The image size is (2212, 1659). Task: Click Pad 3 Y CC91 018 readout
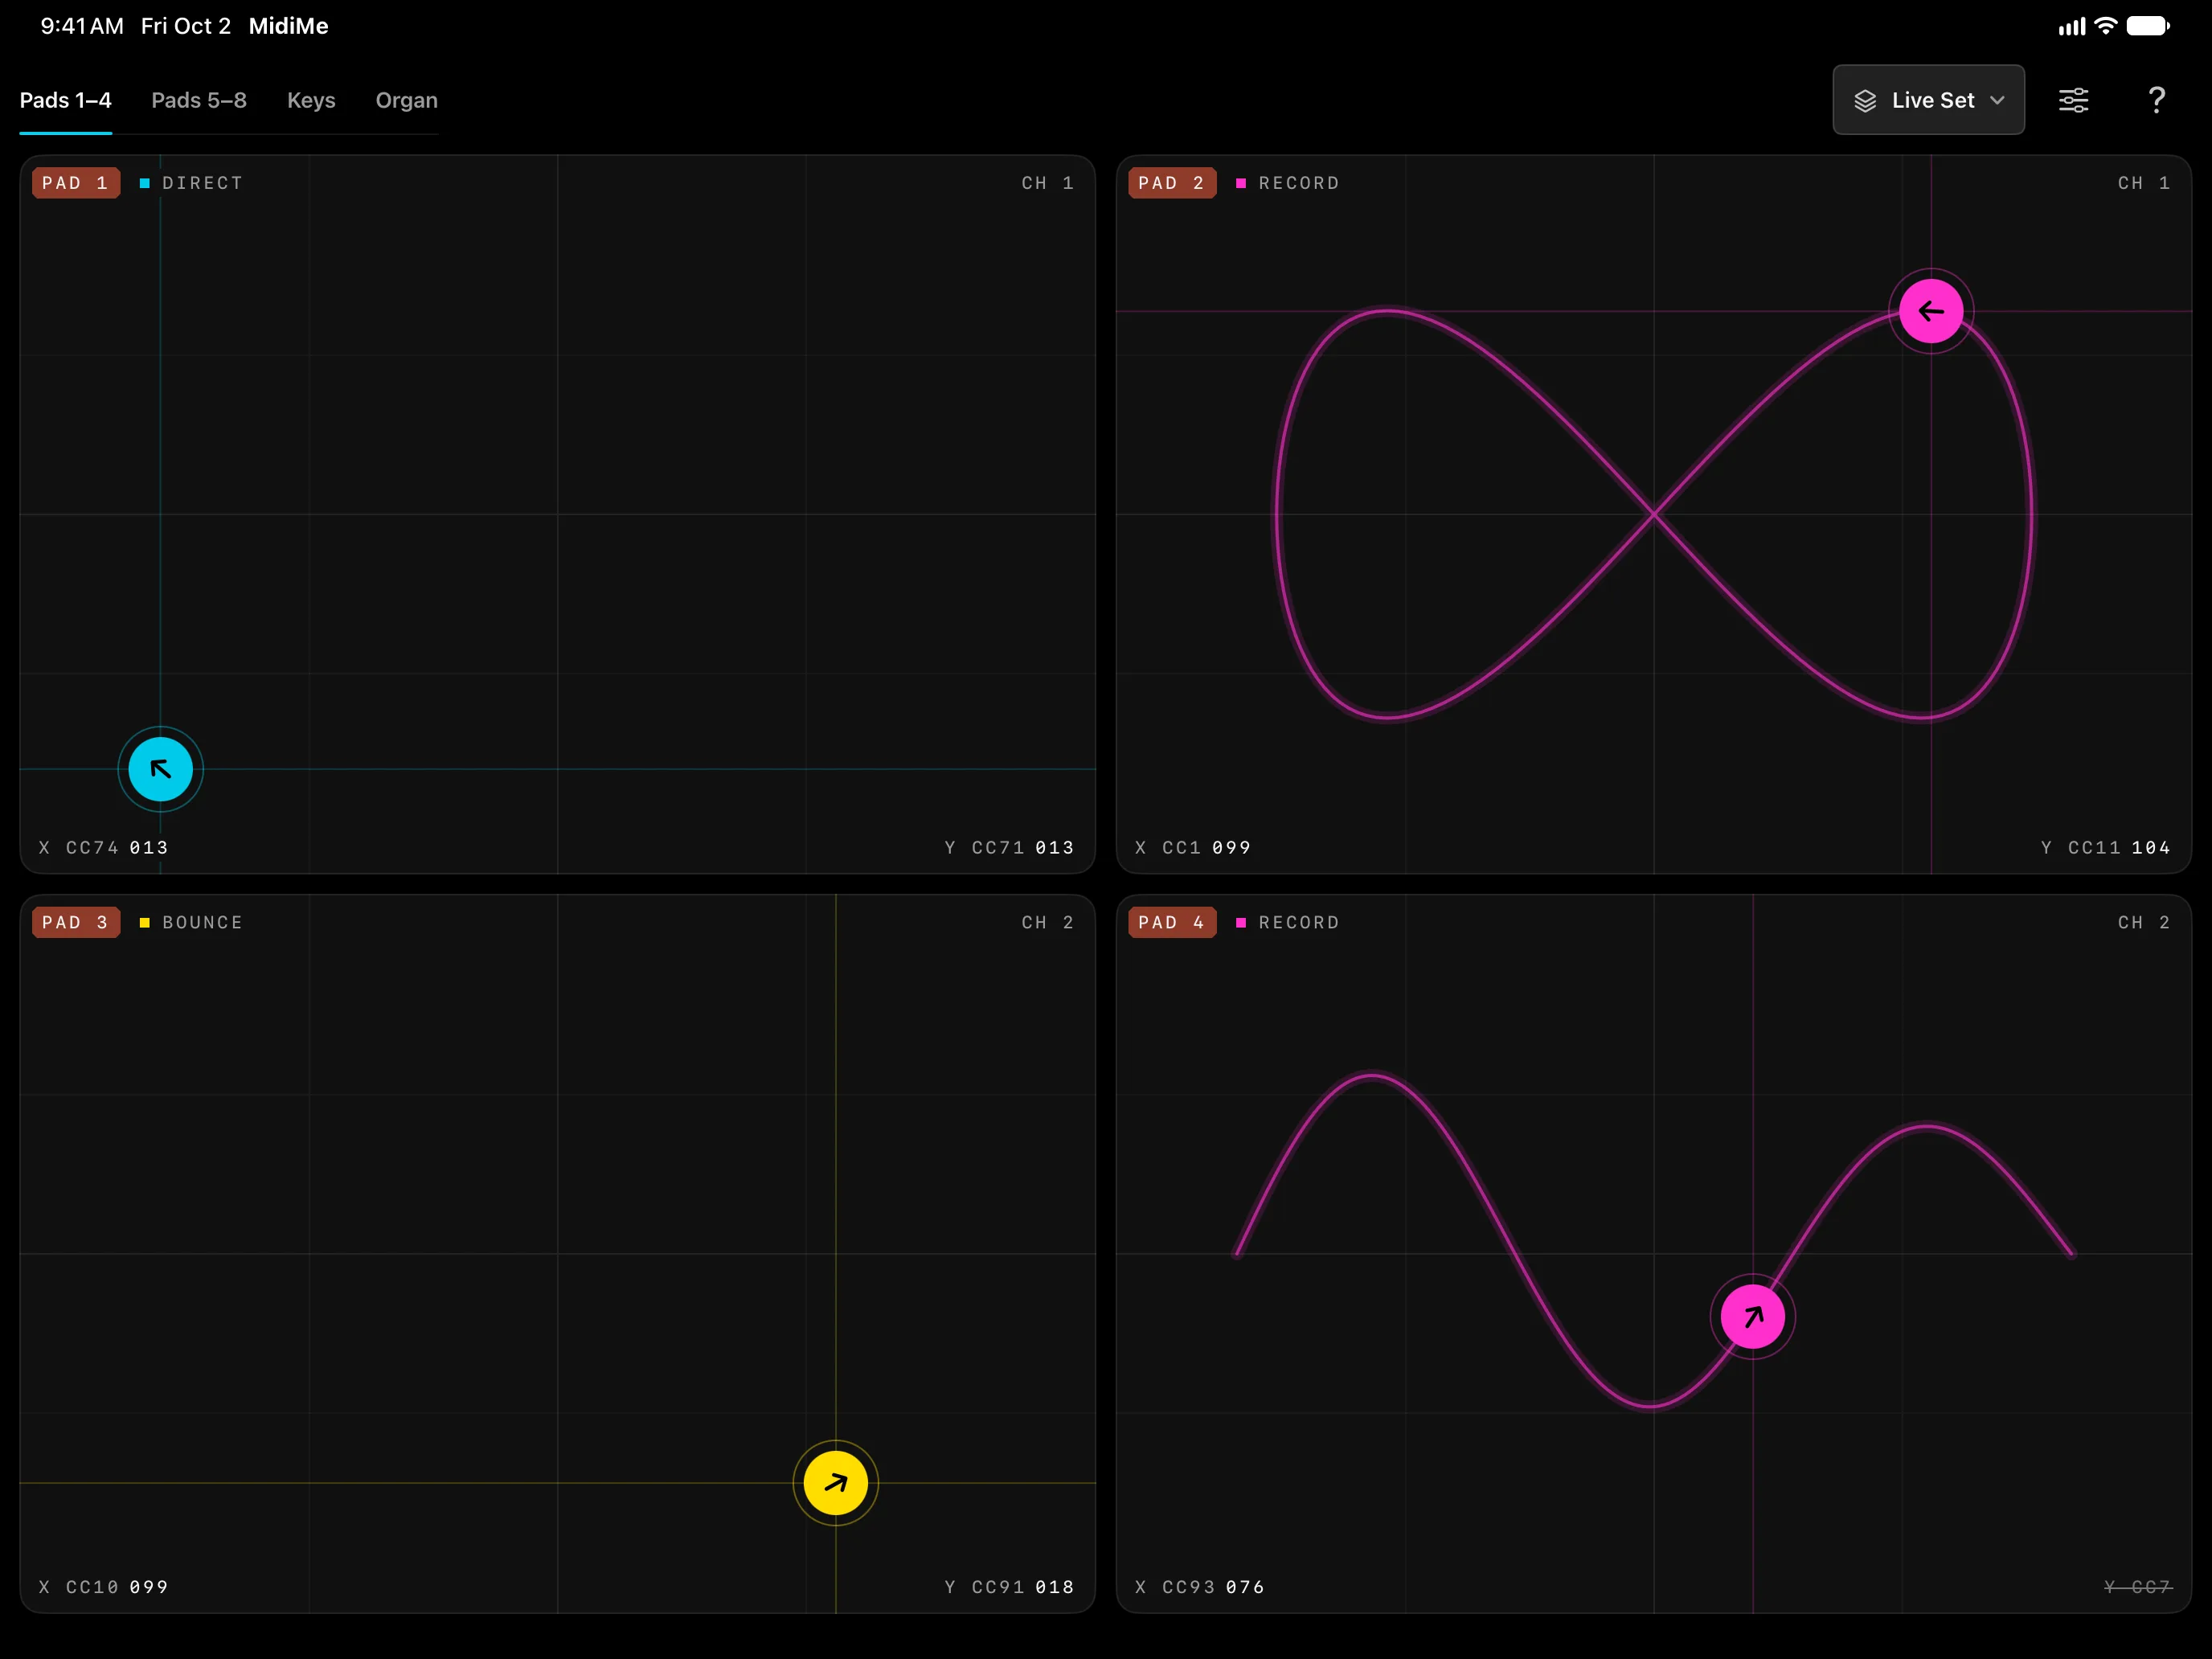1009,1586
